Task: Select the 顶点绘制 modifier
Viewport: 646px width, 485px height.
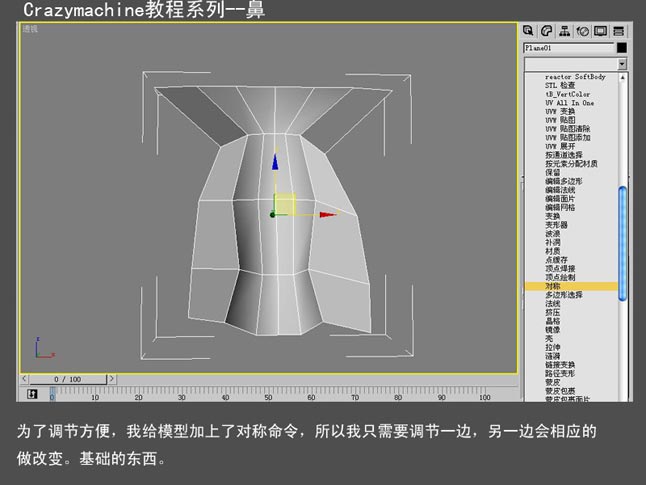Action: coord(560,277)
